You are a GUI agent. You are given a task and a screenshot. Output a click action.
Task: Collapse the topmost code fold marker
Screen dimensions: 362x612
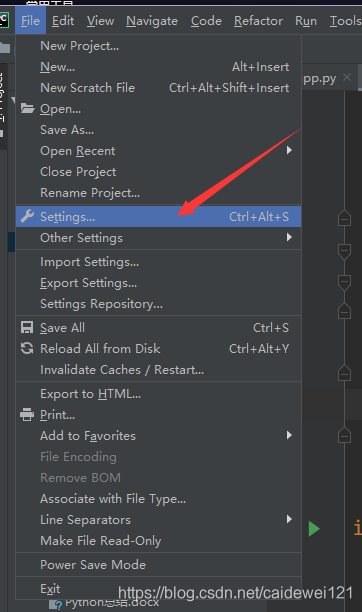click(344, 218)
